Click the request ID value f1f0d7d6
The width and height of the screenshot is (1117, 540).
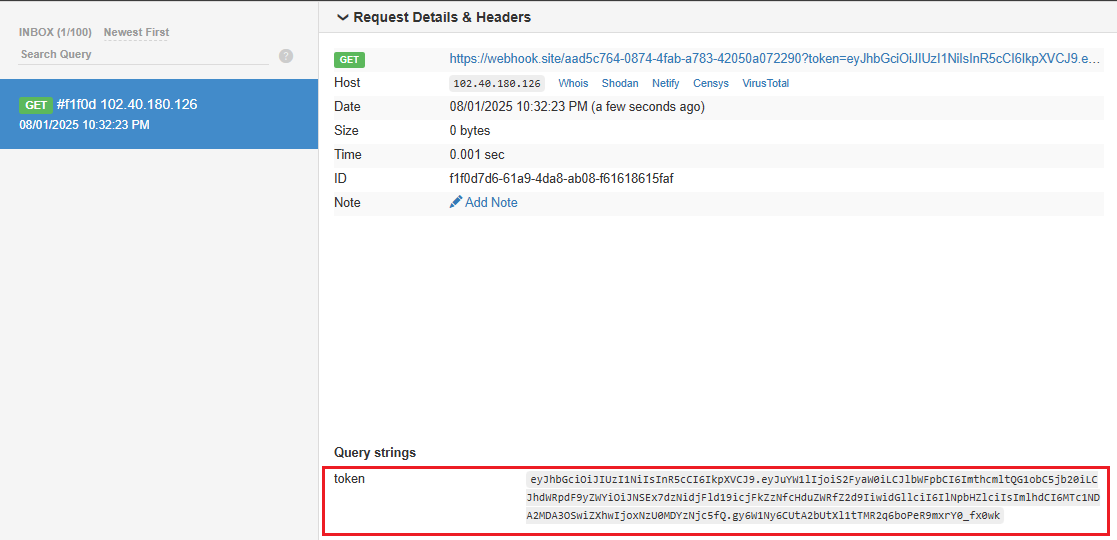(568, 178)
